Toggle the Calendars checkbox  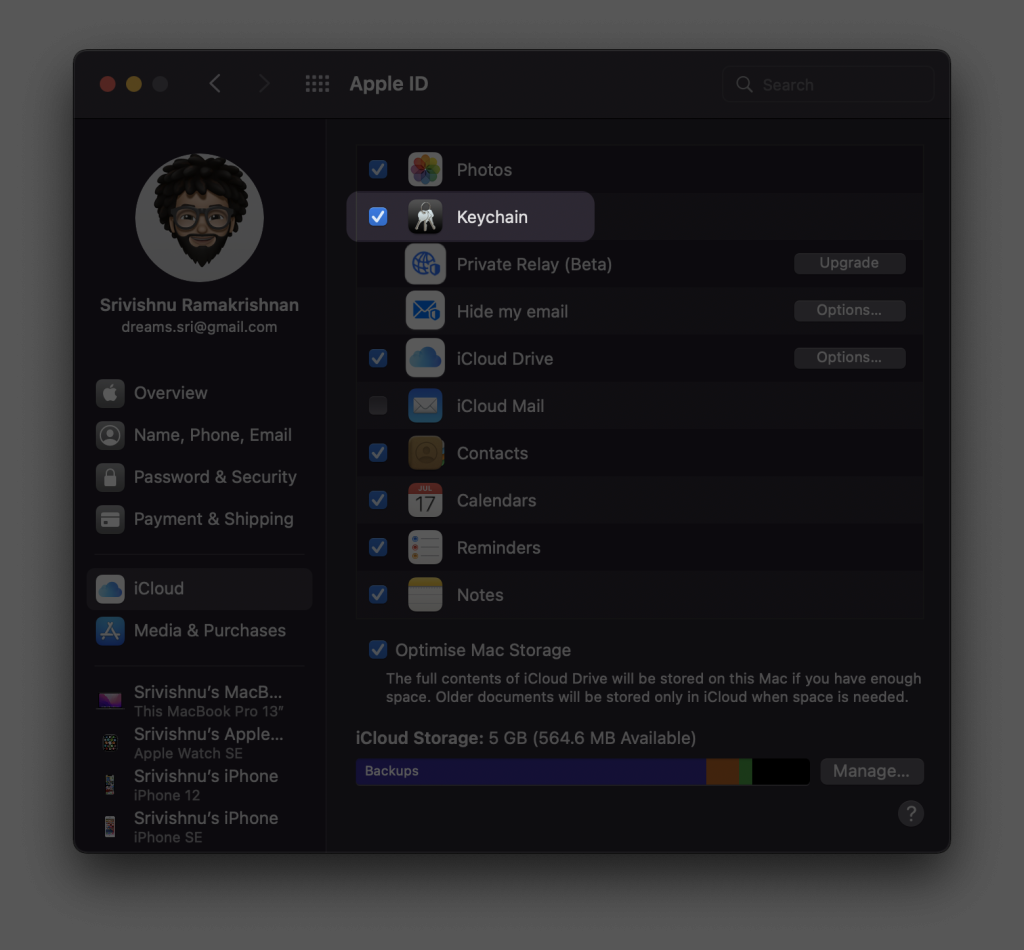(377, 500)
